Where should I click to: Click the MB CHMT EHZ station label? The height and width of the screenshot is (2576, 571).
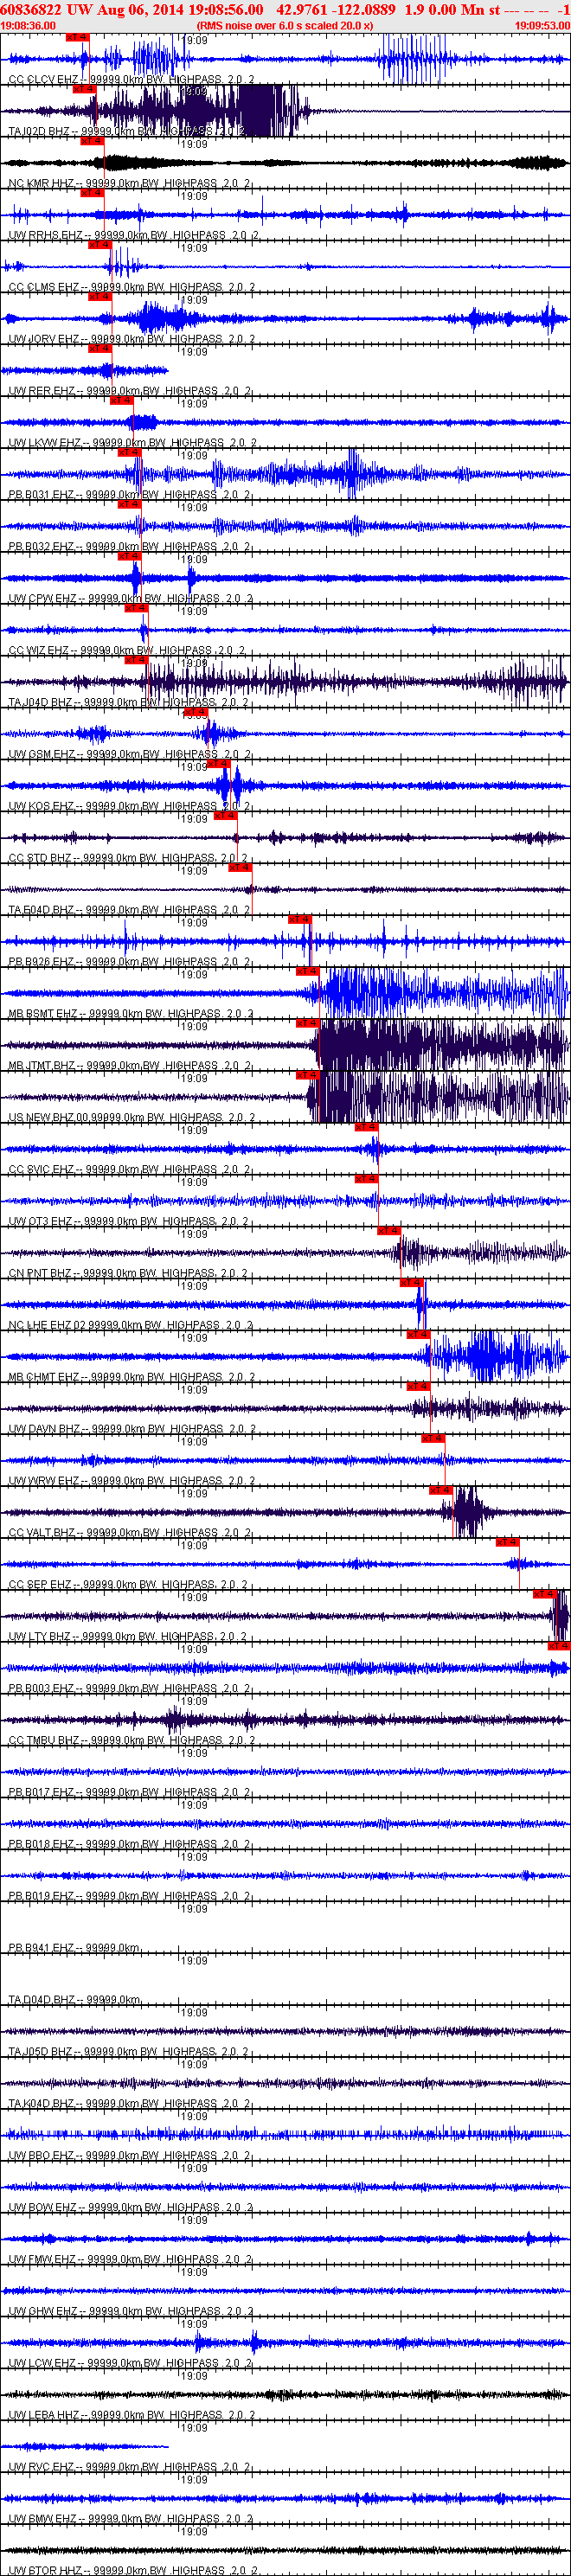coord(131,1377)
